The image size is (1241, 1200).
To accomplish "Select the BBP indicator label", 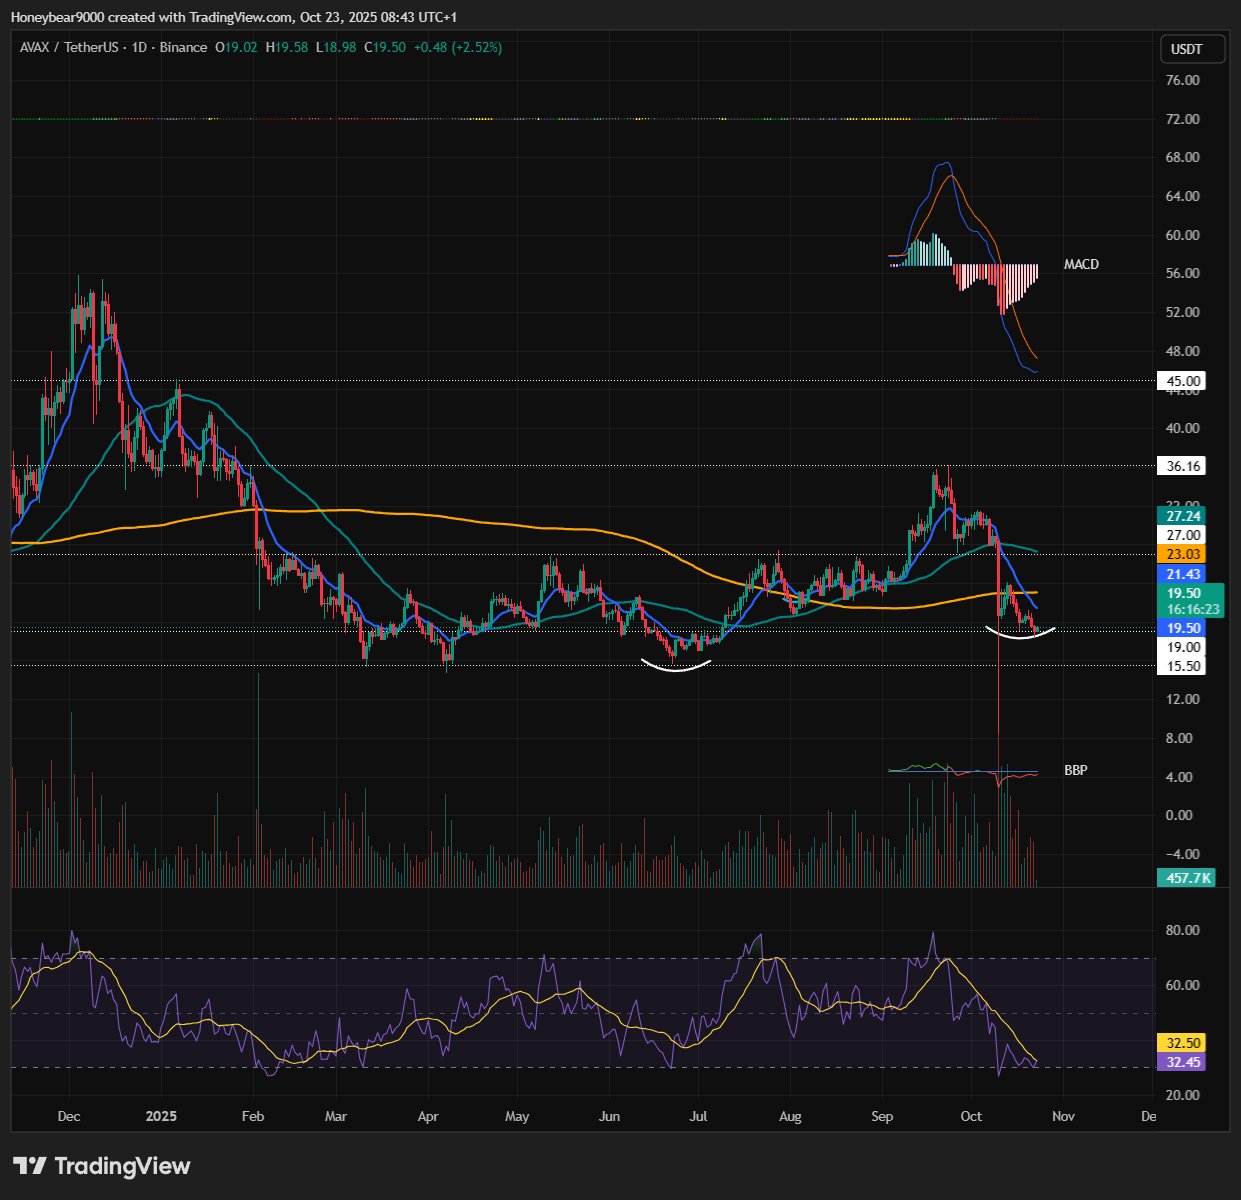I will (x=1075, y=770).
